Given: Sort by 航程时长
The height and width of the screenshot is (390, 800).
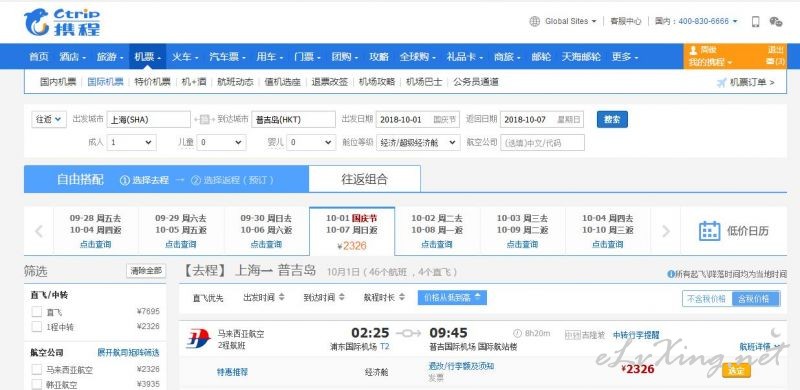Looking at the screenshot, I should tap(384, 298).
